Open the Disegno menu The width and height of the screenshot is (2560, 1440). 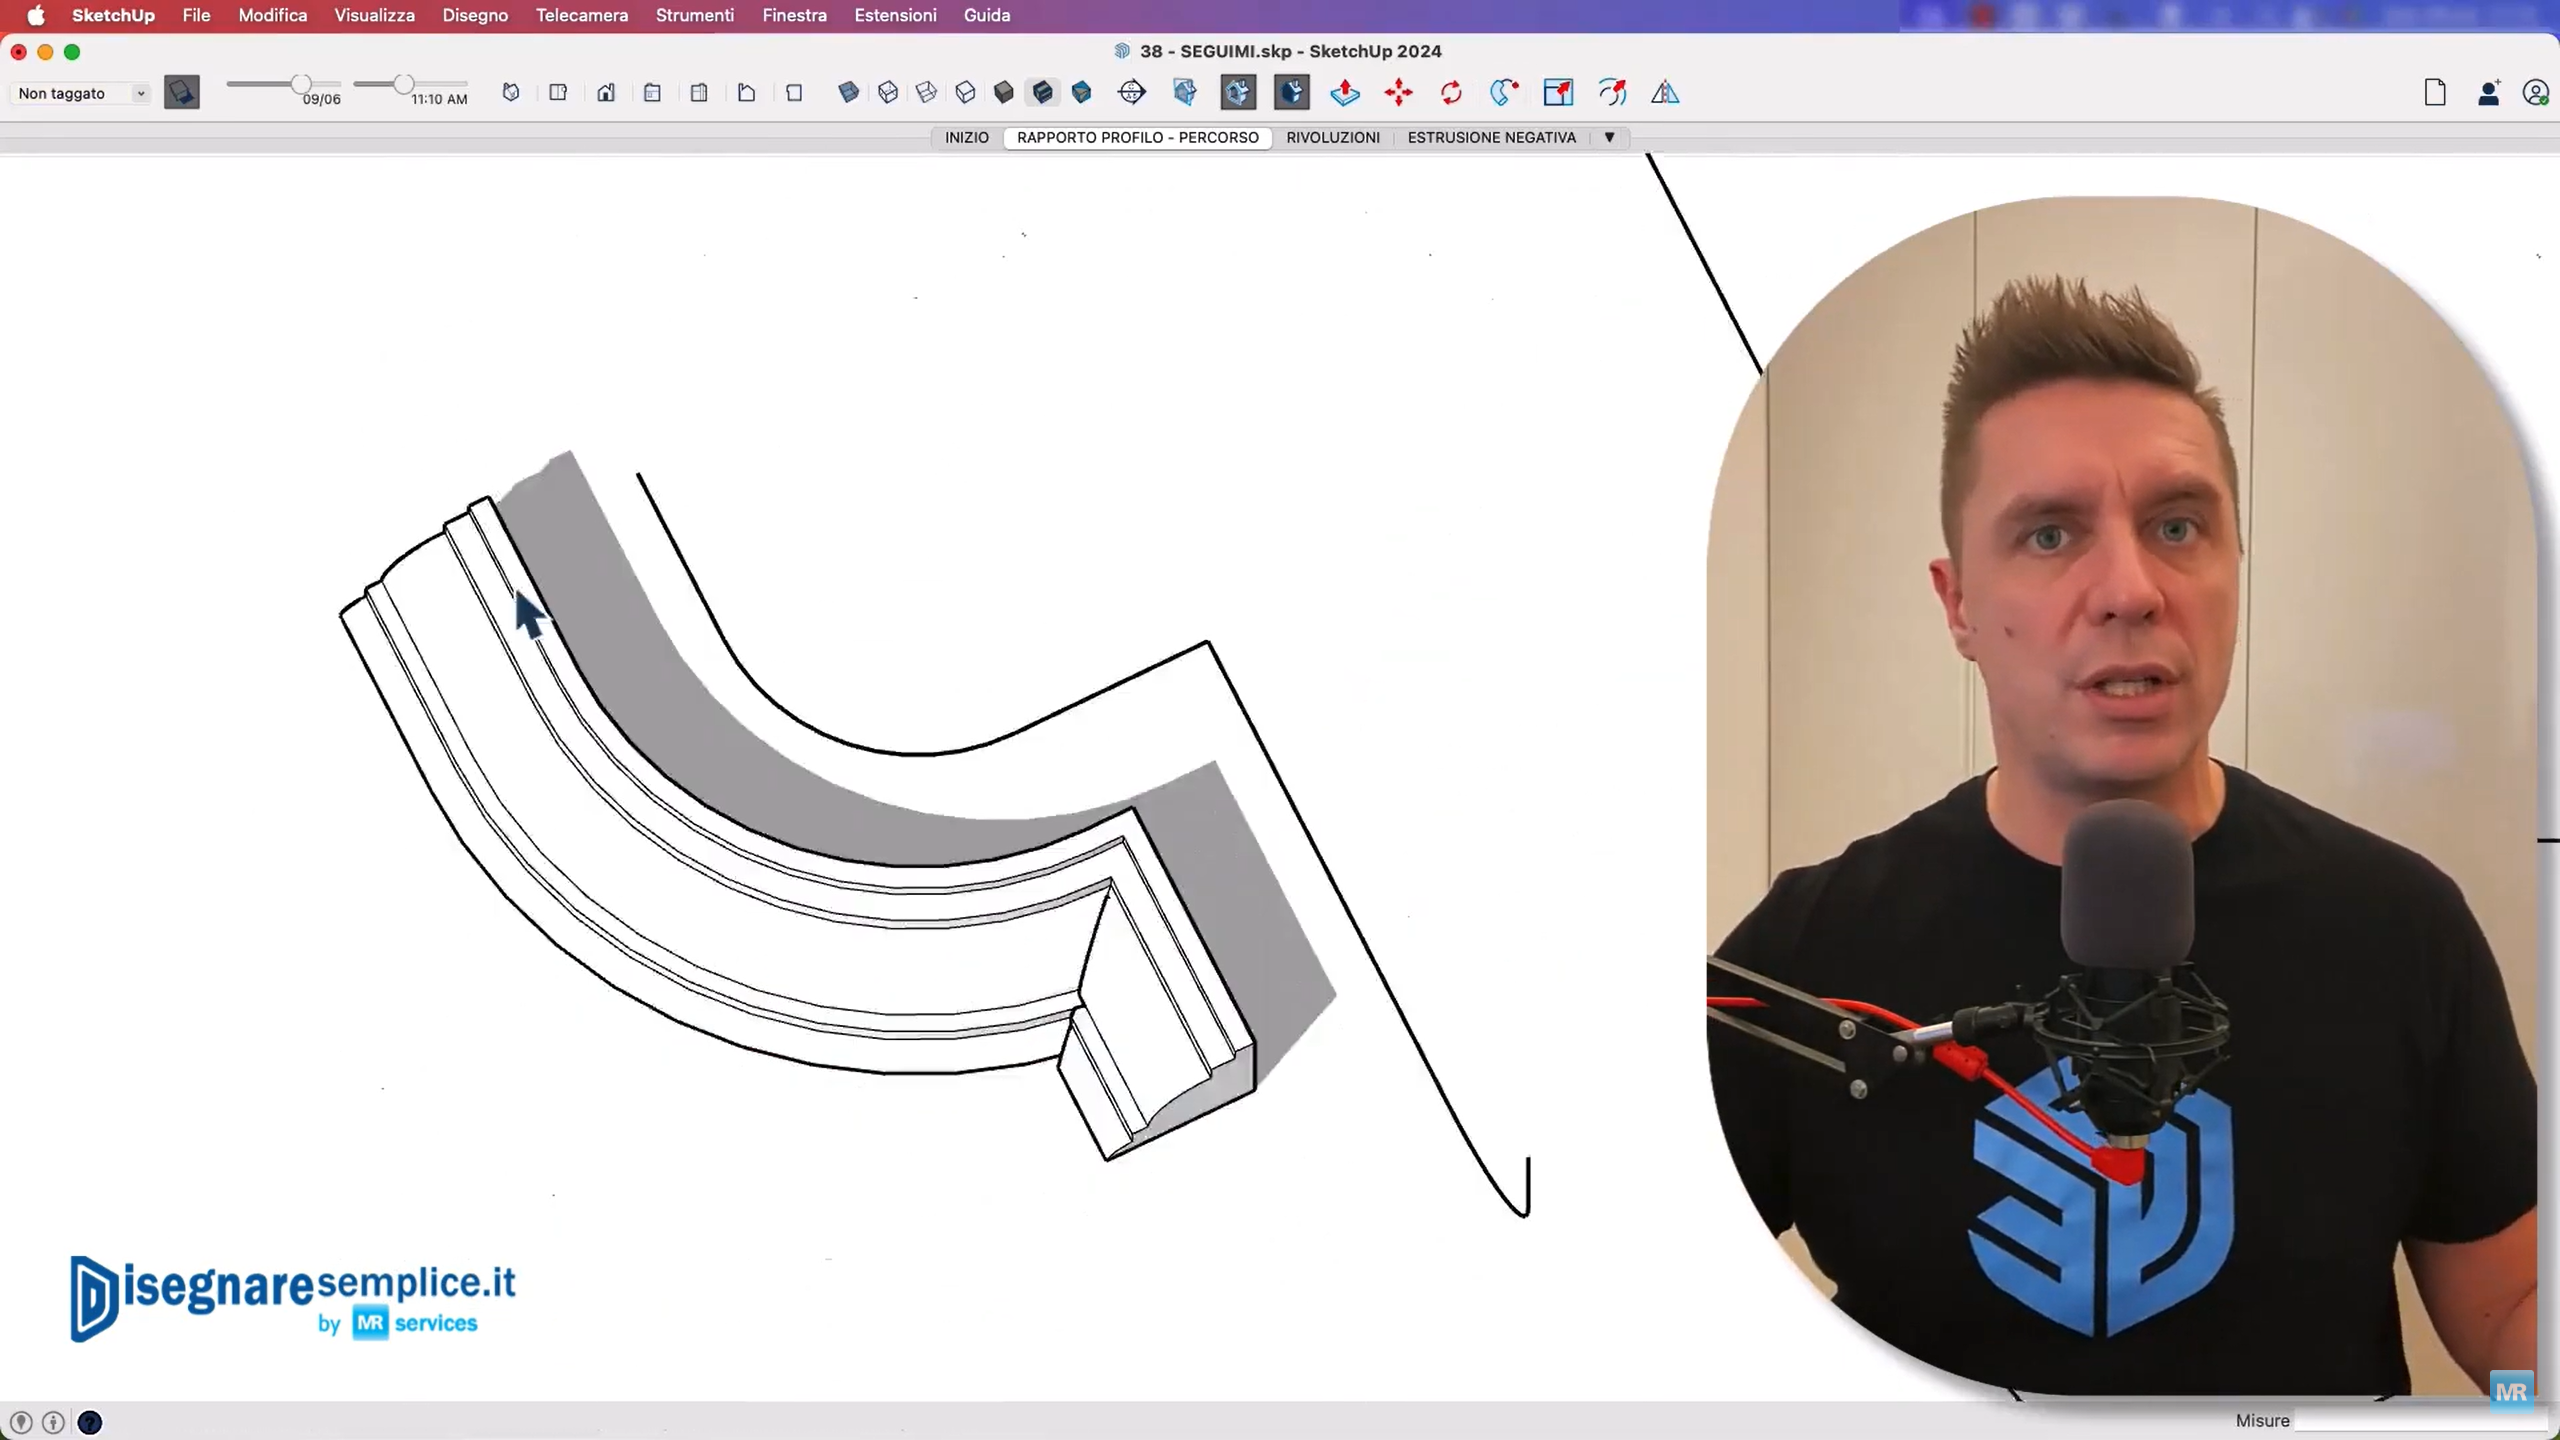(x=475, y=15)
